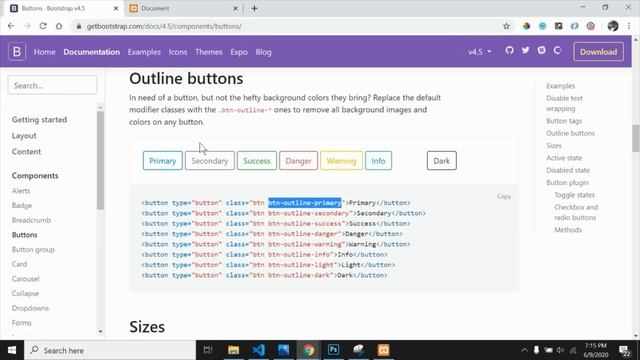Screen dimensions: 640x360
Task: Open Icons in the navbar
Action: (178, 52)
